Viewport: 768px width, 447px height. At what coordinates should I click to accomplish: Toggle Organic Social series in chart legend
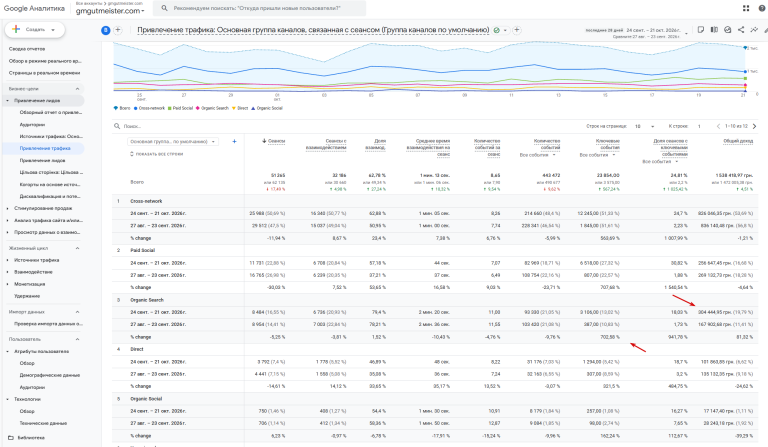pyautogui.click(x=267, y=108)
